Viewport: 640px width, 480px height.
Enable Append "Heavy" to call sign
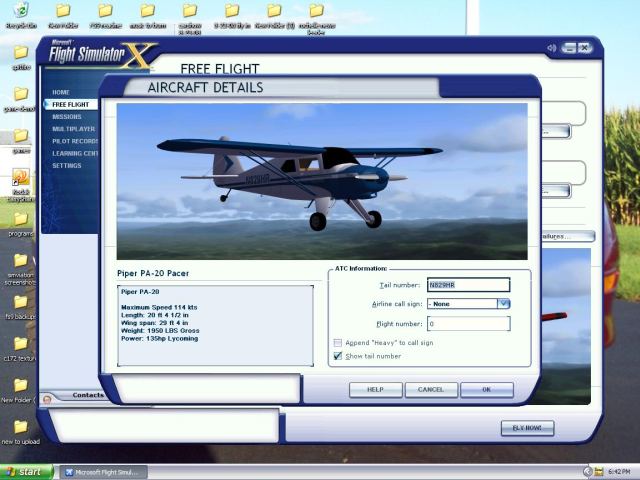click(x=338, y=343)
